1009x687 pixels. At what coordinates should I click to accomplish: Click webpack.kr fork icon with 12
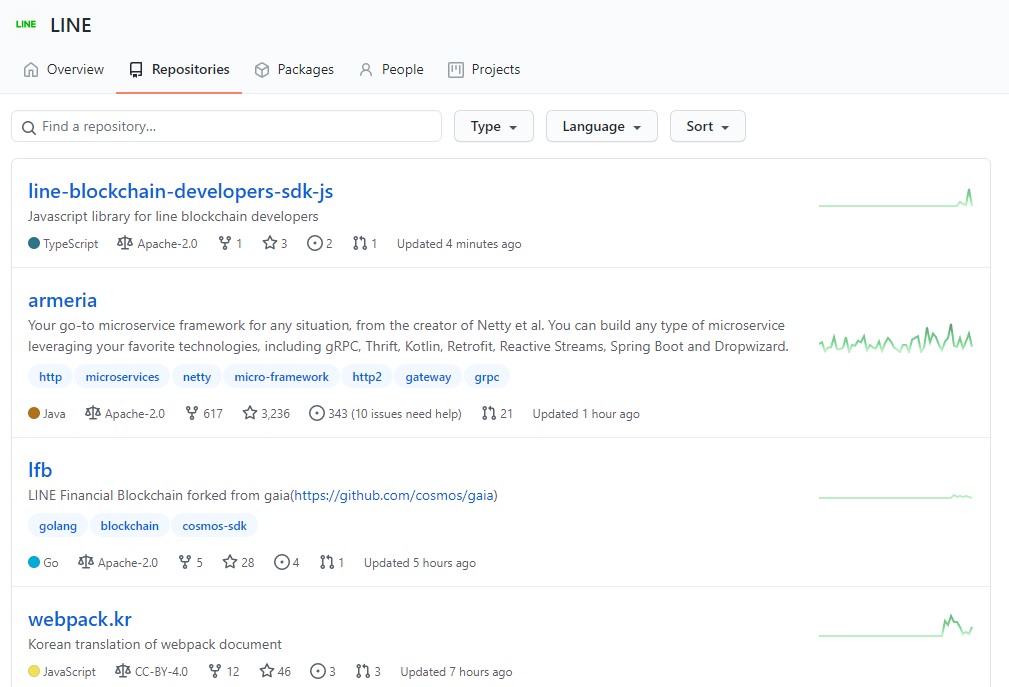click(x=215, y=671)
